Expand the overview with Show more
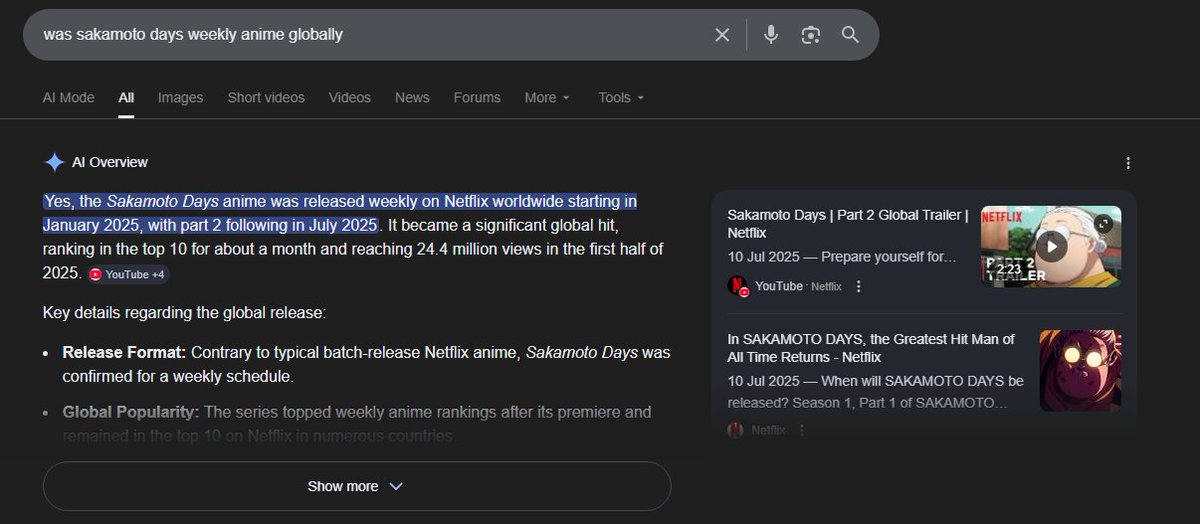 (357, 486)
